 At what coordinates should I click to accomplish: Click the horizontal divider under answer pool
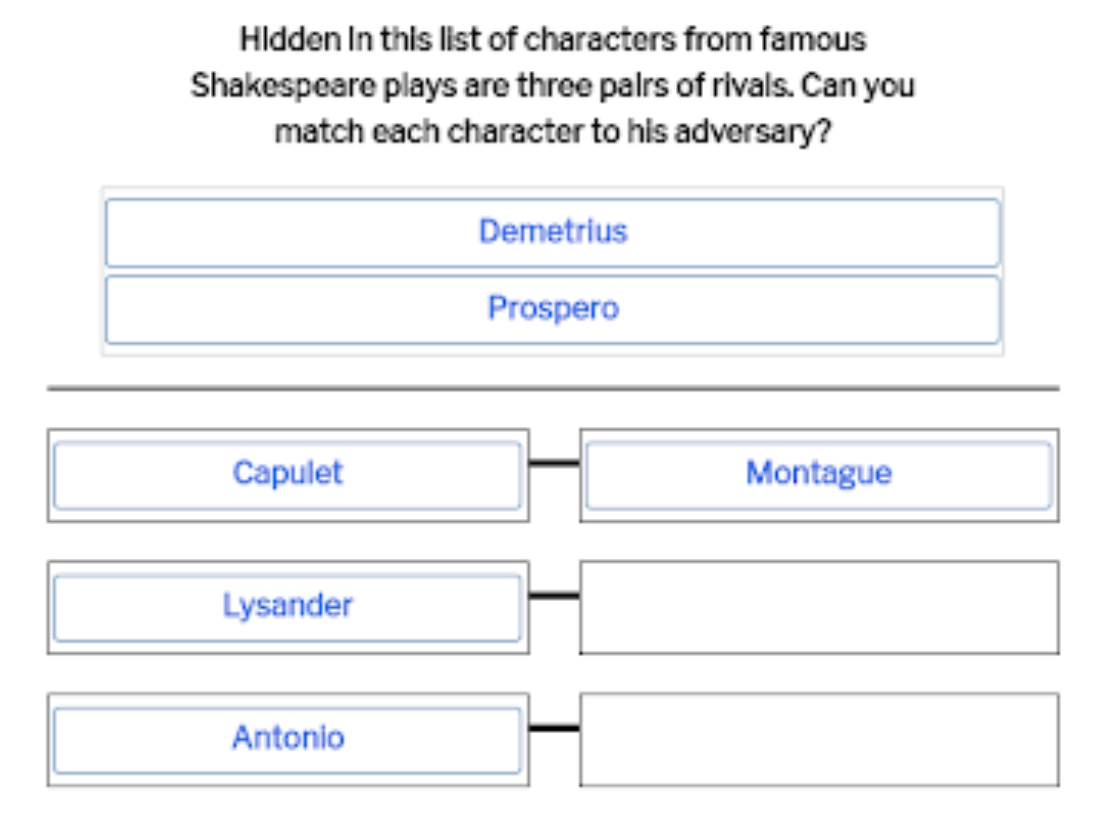point(552,388)
